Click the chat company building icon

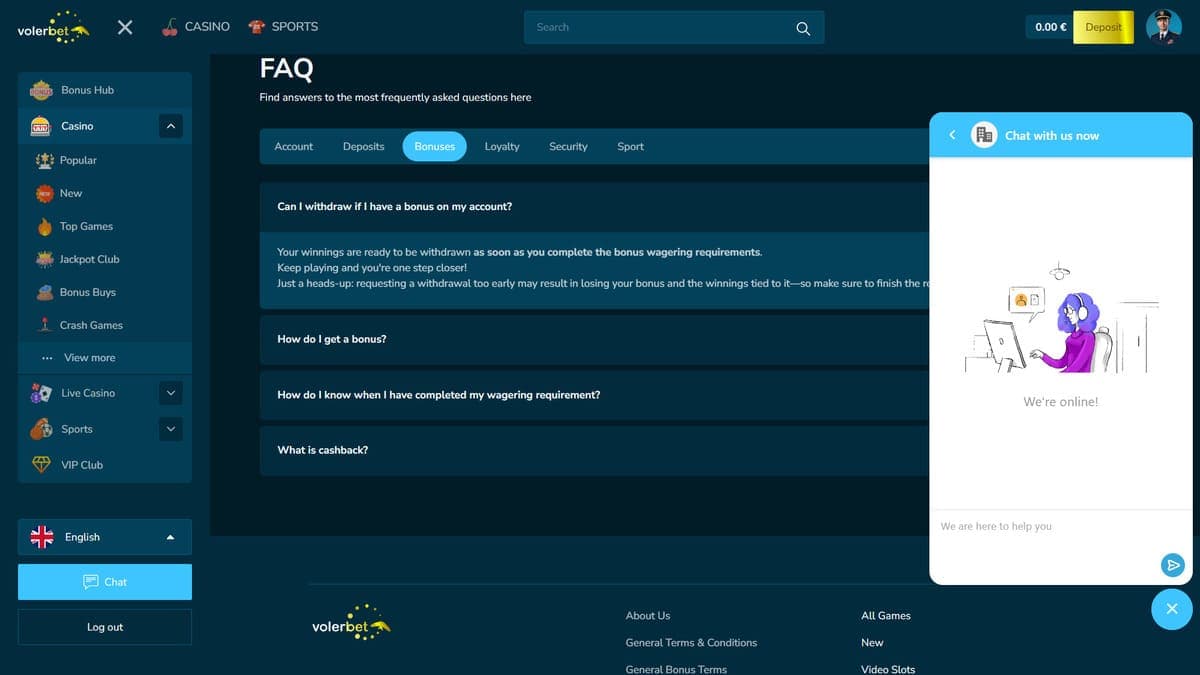click(x=984, y=135)
